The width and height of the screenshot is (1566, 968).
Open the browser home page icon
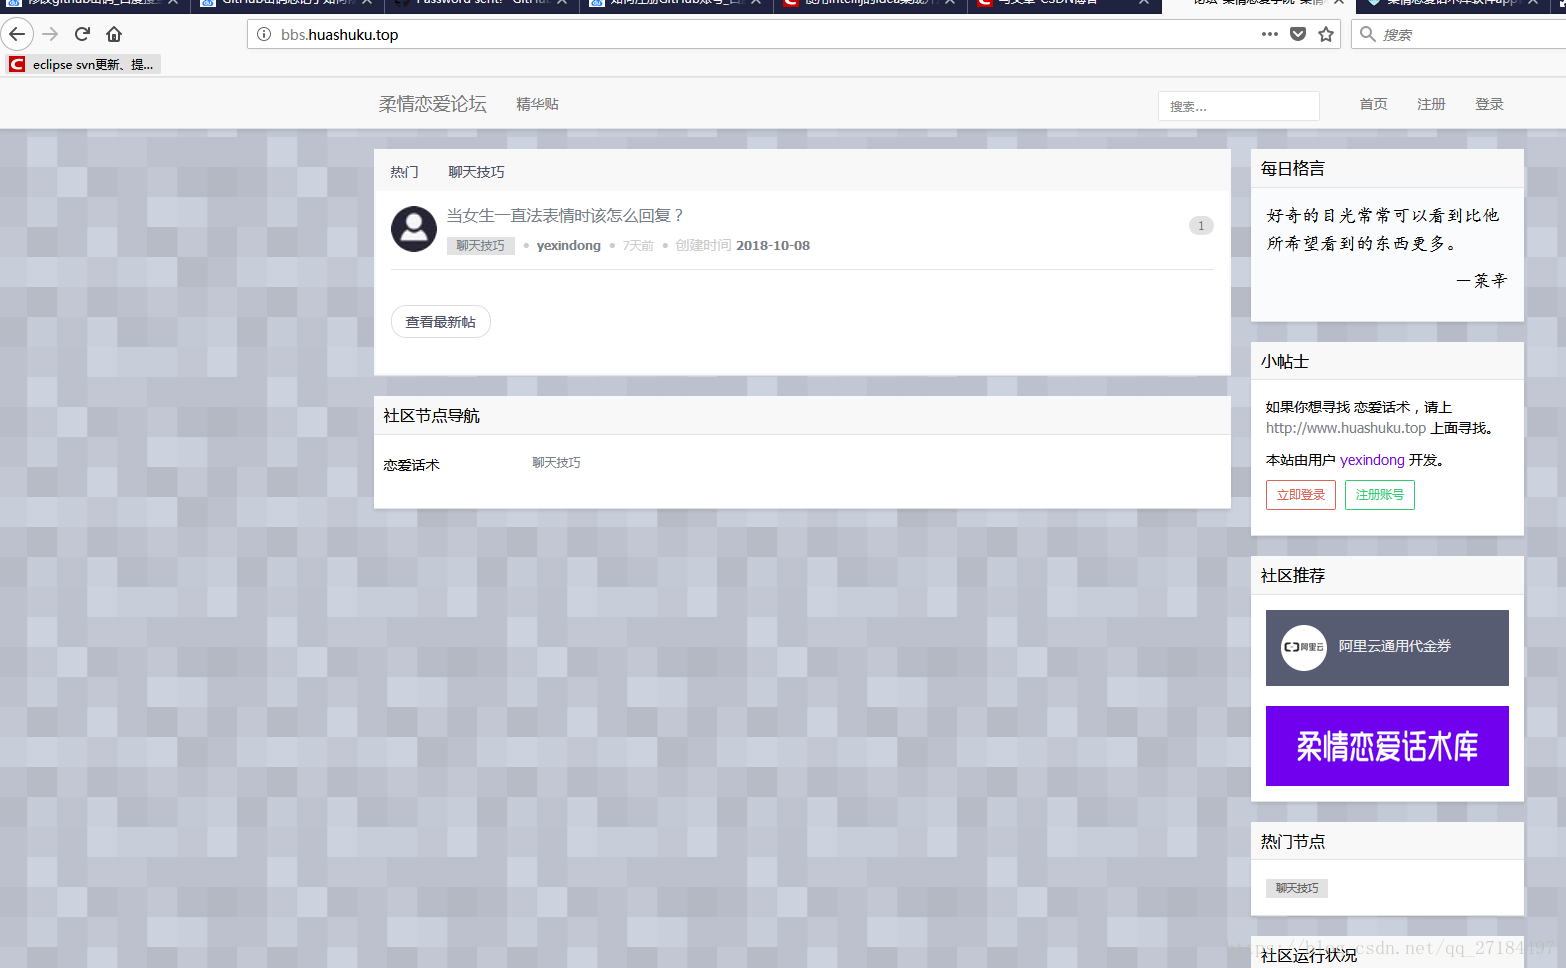[x=114, y=34]
